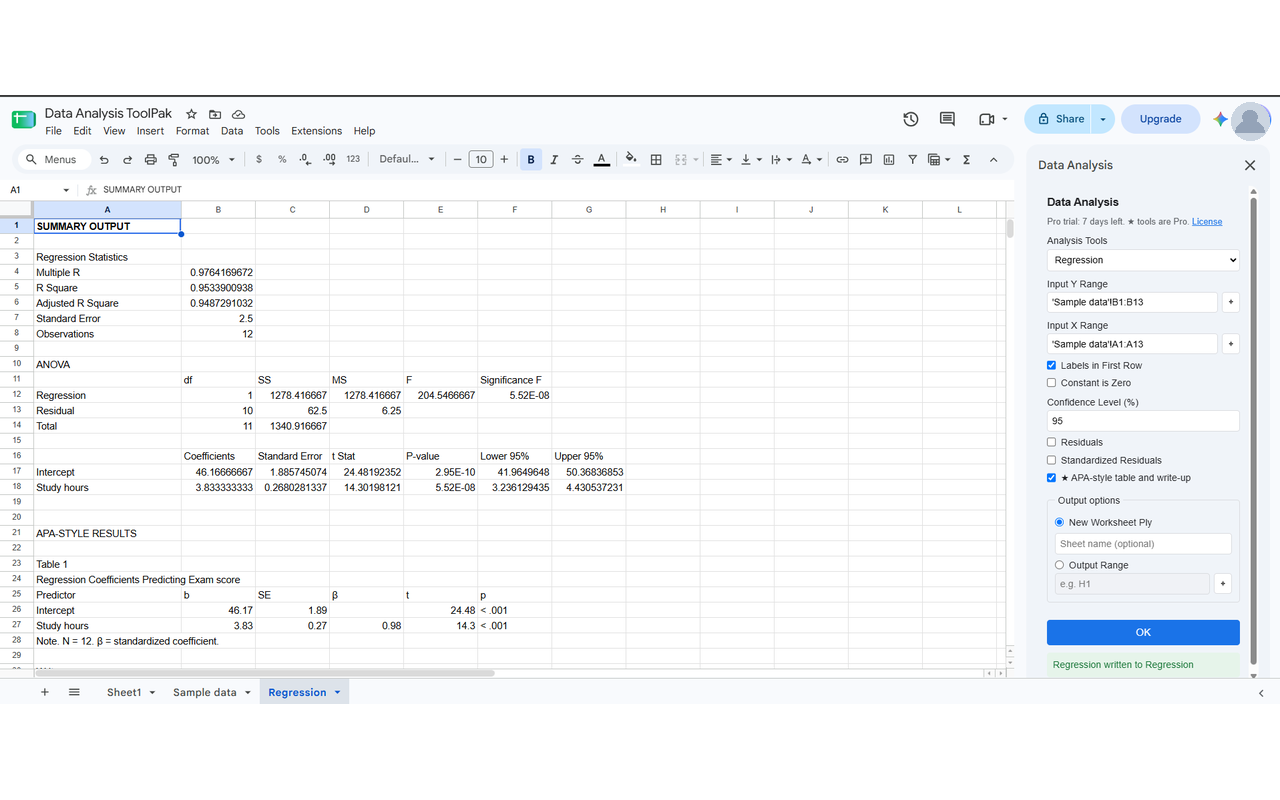Choose the Output Range radio button
Screen dimensions: 1280x800
click(1060, 565)
